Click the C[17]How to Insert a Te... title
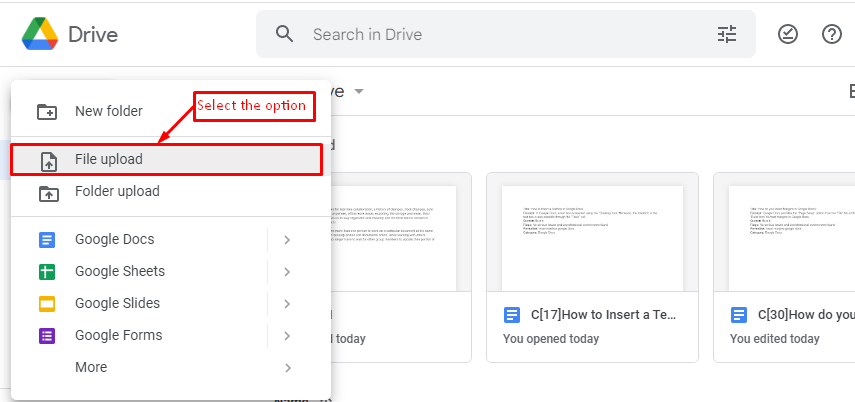Image resolution: width=855 pixels, height=402 pixels. [x=605, y=315]
